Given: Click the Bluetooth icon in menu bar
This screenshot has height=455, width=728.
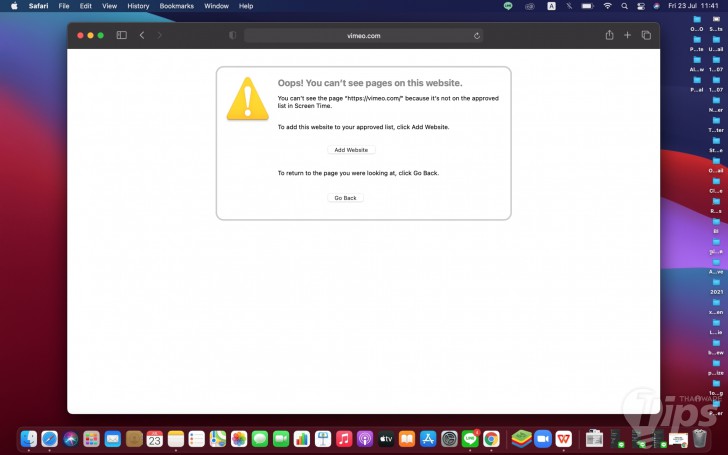Looking at the screenshot, I should [x=569, y=6].
